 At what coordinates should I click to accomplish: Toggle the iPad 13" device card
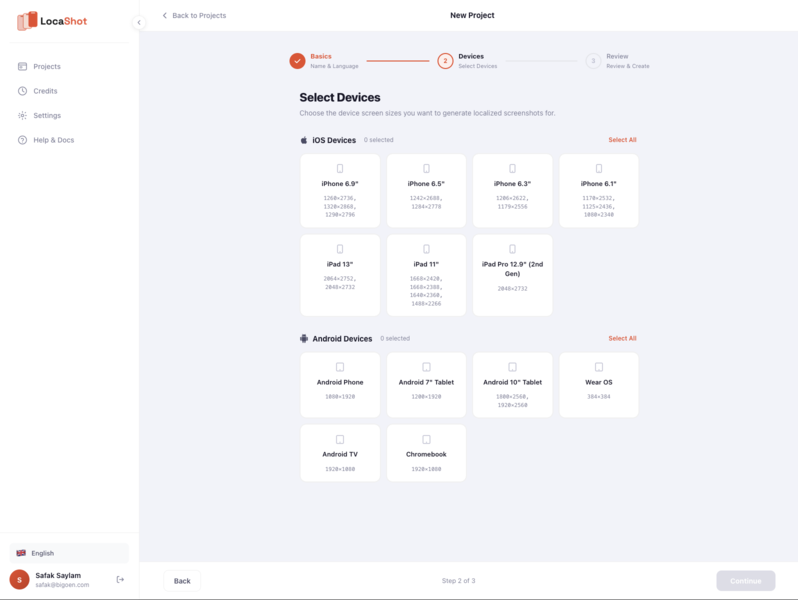coord(340,274)
